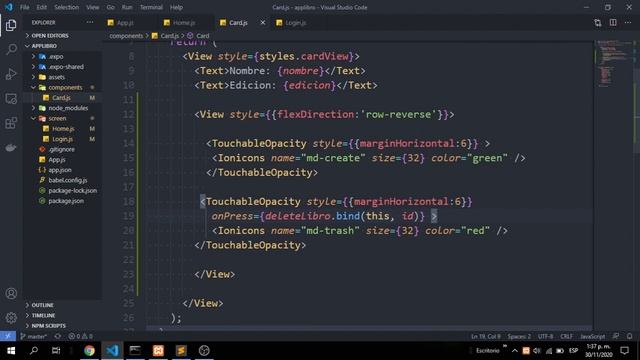Open the Edit menu
The width and height of the screenshot is (640, 360).
(x=42, y=7)
